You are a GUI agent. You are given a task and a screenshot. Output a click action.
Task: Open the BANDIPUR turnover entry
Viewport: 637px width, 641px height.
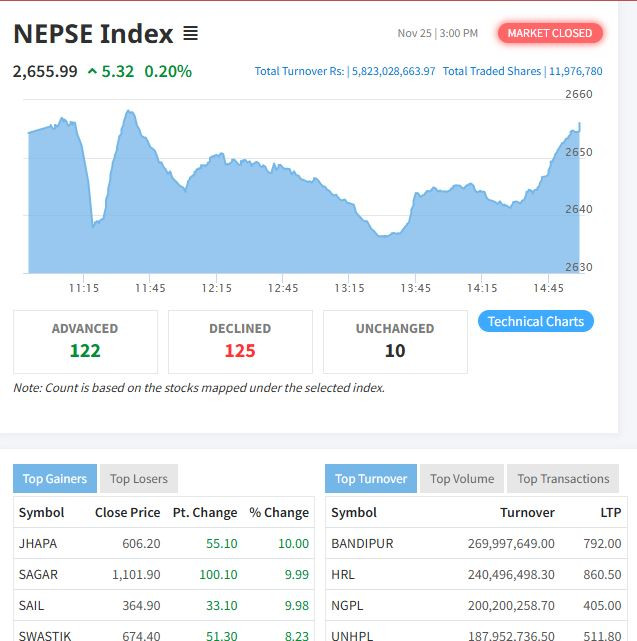(x=362, y=543)
